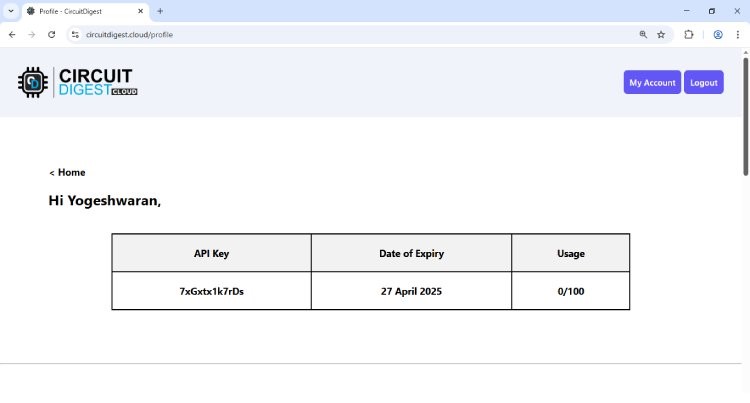Click the Hi Yogeshwaran greeting
This screenshot has width=750, height=403.
coord(104,201)
